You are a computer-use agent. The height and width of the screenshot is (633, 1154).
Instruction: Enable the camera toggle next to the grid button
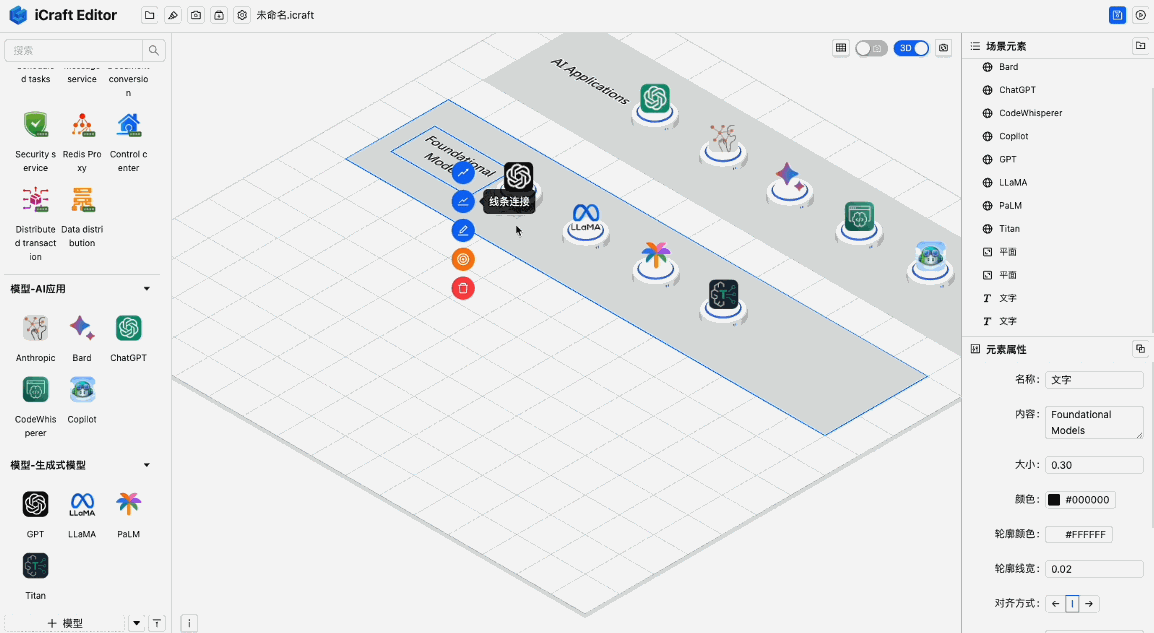[x=870, y=47]
